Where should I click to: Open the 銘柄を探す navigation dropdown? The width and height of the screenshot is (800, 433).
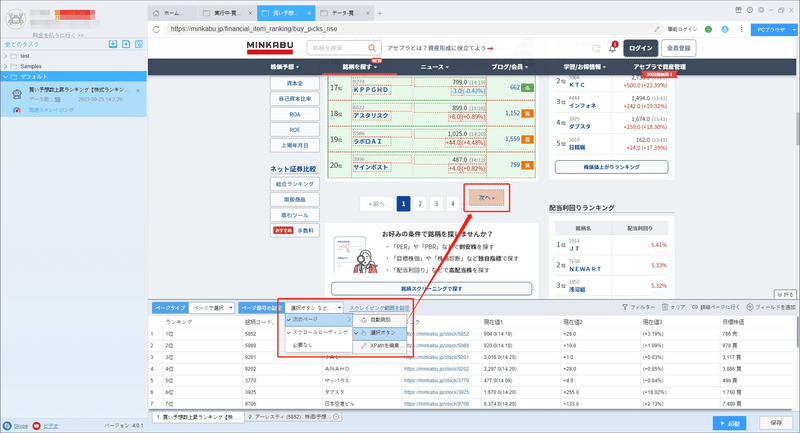(x=360, y=67)
